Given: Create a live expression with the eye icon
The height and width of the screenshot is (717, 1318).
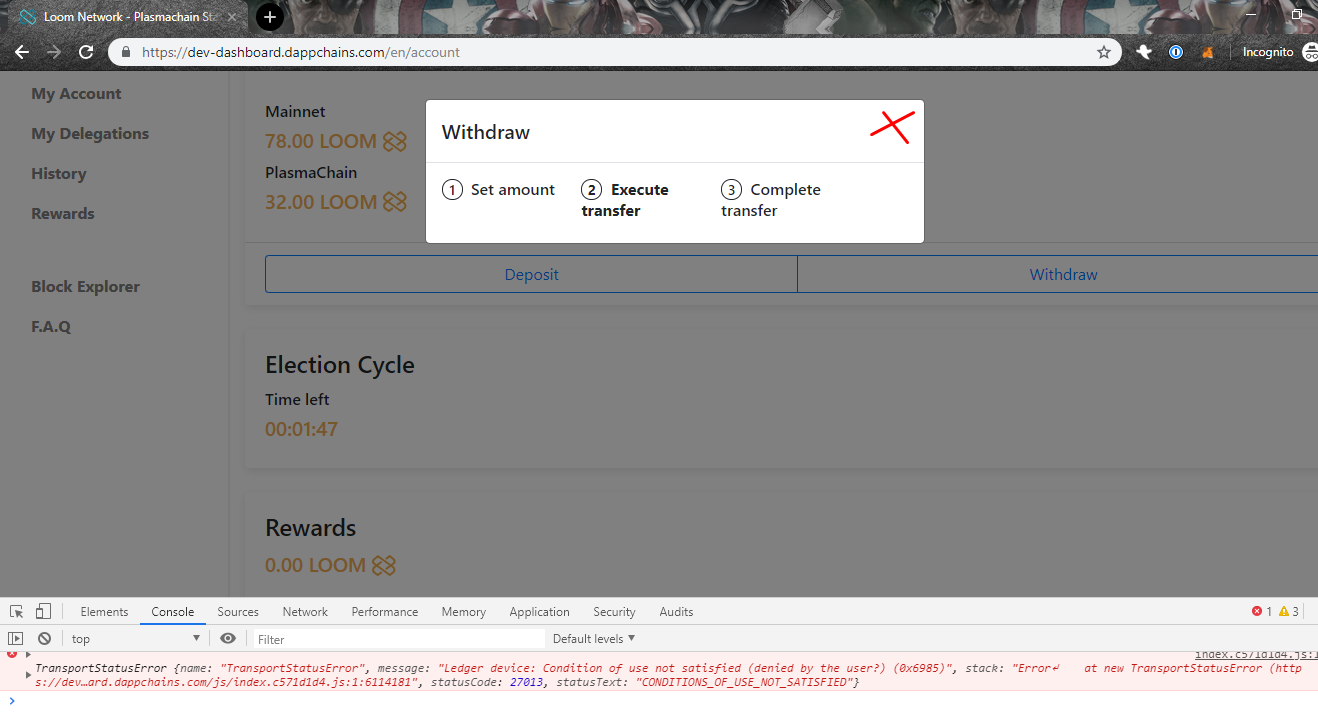Looking at the screenshot, I should click(228, 638).
